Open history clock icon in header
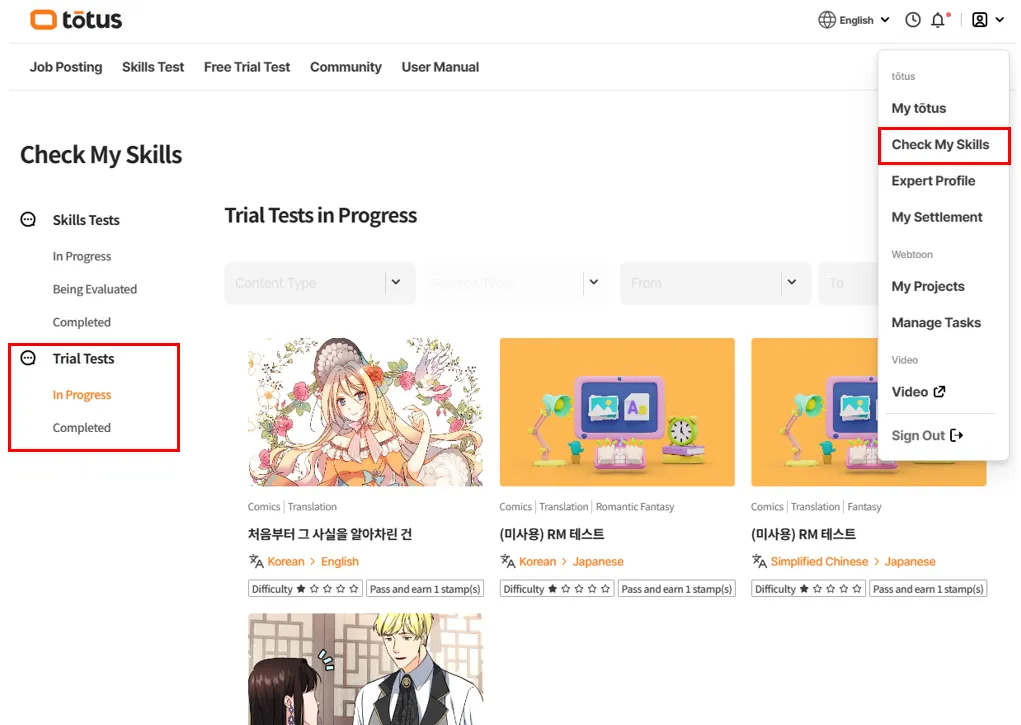Viewport: 1021px width, 725px height. tap(912, 20)
